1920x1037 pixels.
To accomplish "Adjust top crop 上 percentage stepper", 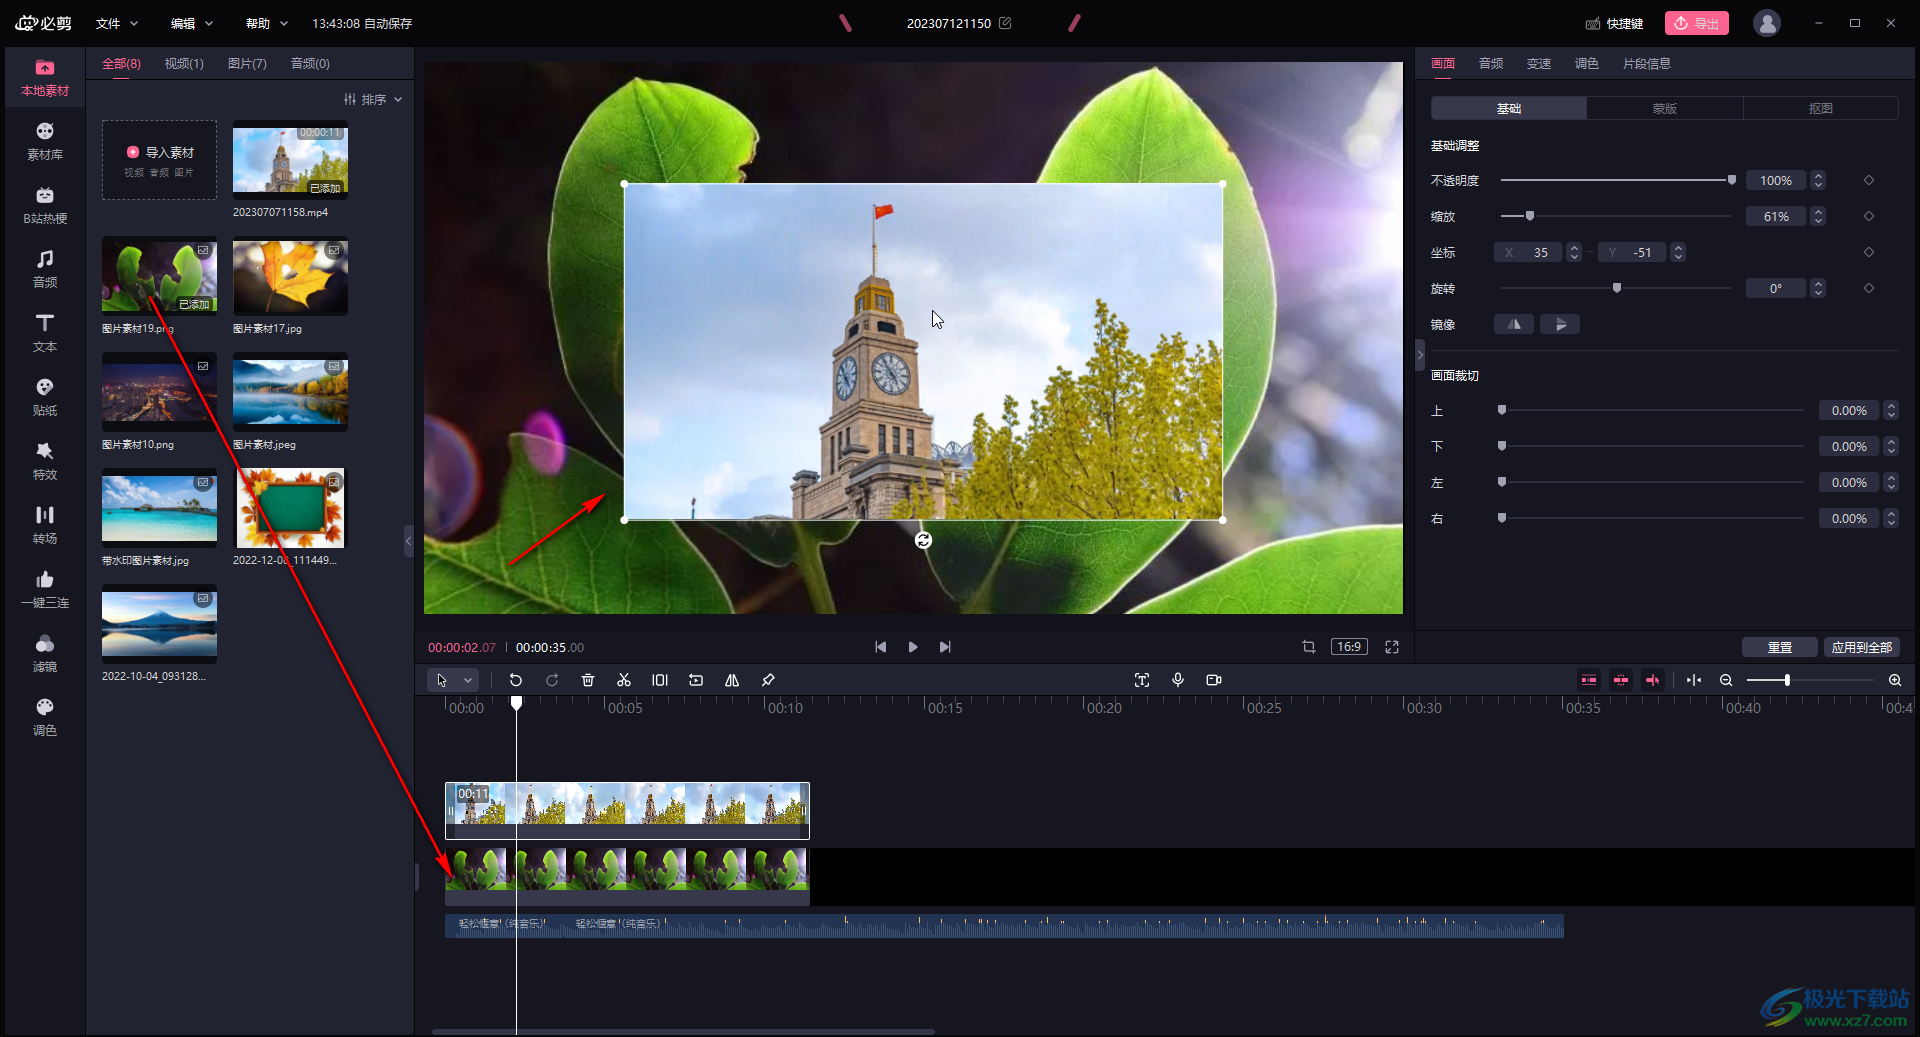I will click(x=1891, y=410).
